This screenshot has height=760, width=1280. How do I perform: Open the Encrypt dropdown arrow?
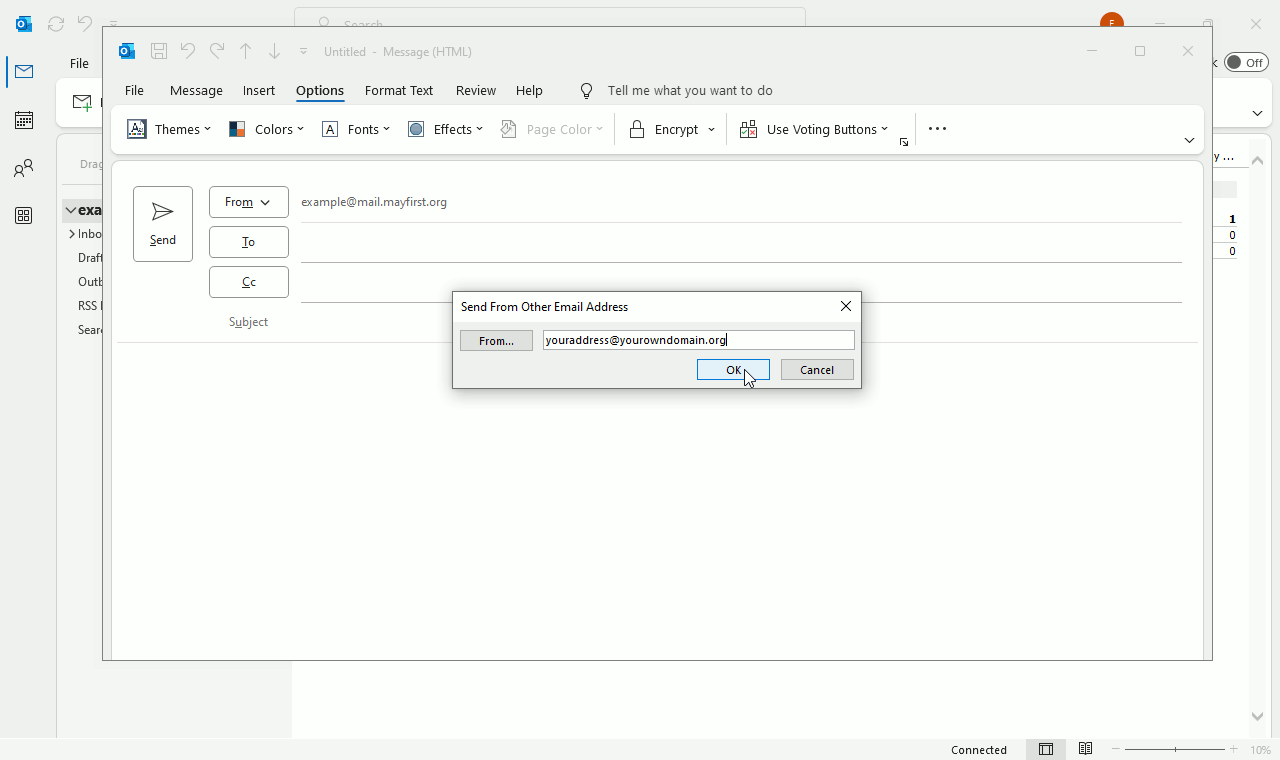pos(711,129)
